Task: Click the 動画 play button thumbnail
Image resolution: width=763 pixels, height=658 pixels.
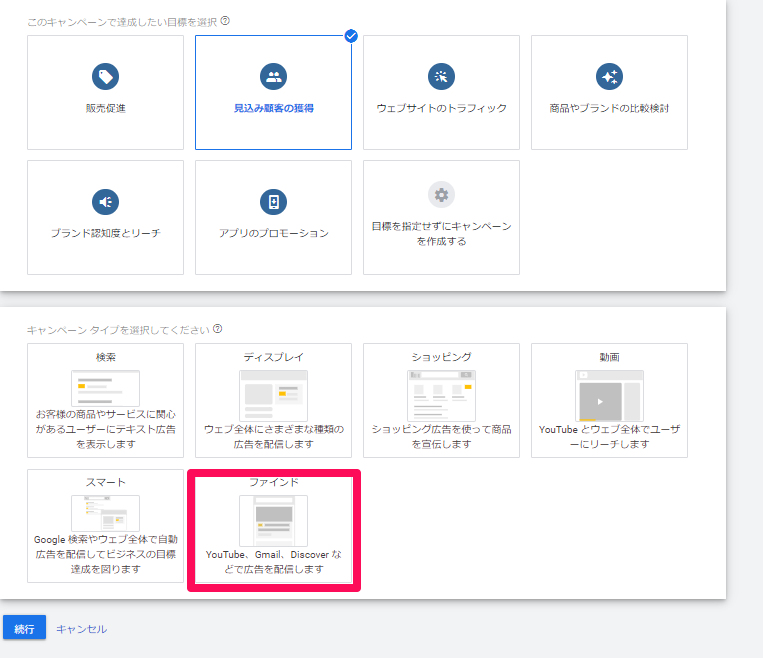Action: click(x=600, y=401)
